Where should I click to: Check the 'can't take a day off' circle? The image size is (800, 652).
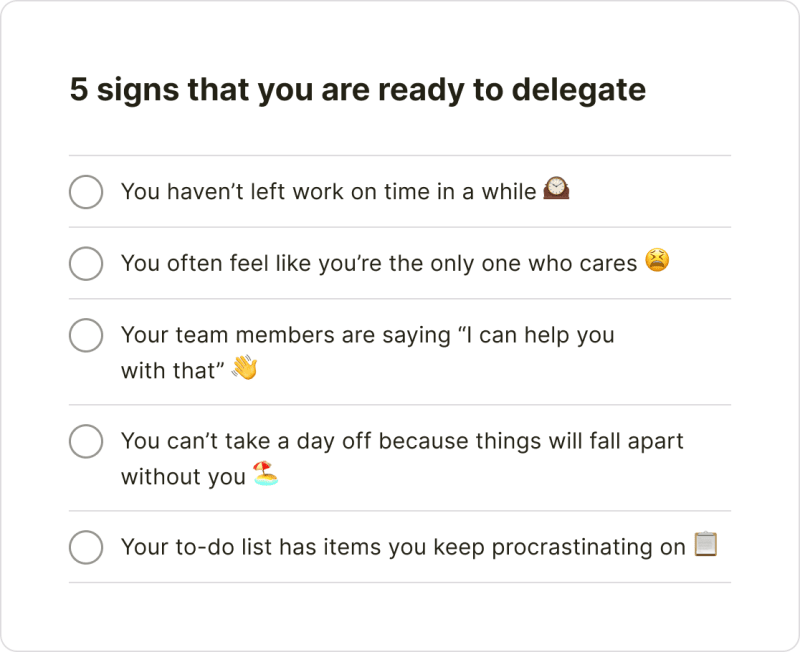point(86,441)
